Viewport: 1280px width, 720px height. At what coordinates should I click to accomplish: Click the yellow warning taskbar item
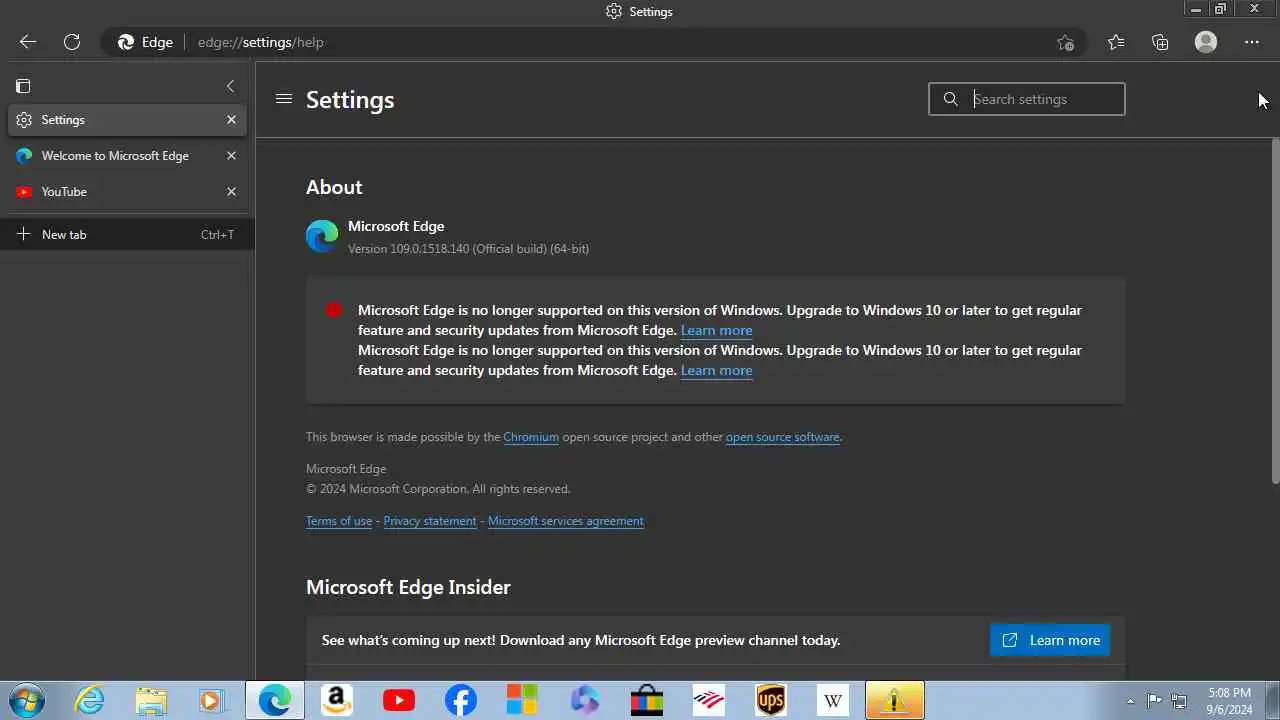click(x=895, y=700)
